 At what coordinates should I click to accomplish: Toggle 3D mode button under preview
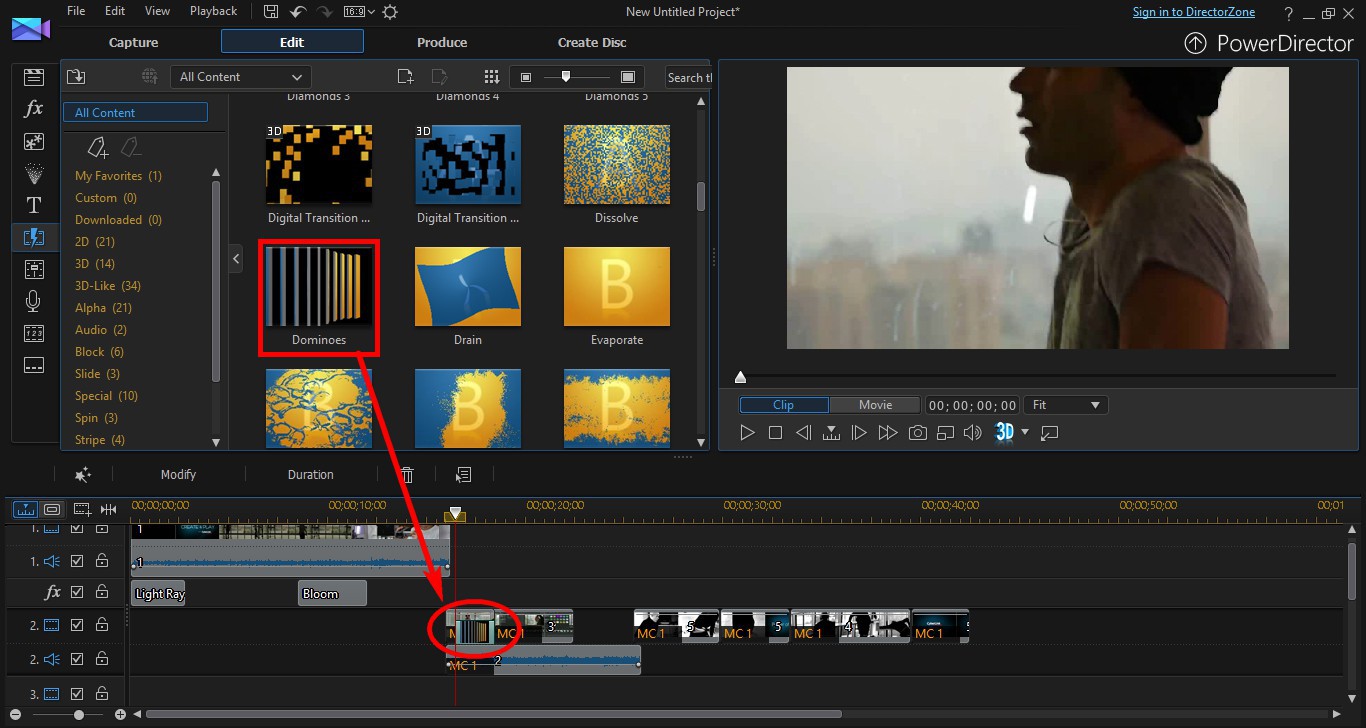click(x=1005, y=433)
